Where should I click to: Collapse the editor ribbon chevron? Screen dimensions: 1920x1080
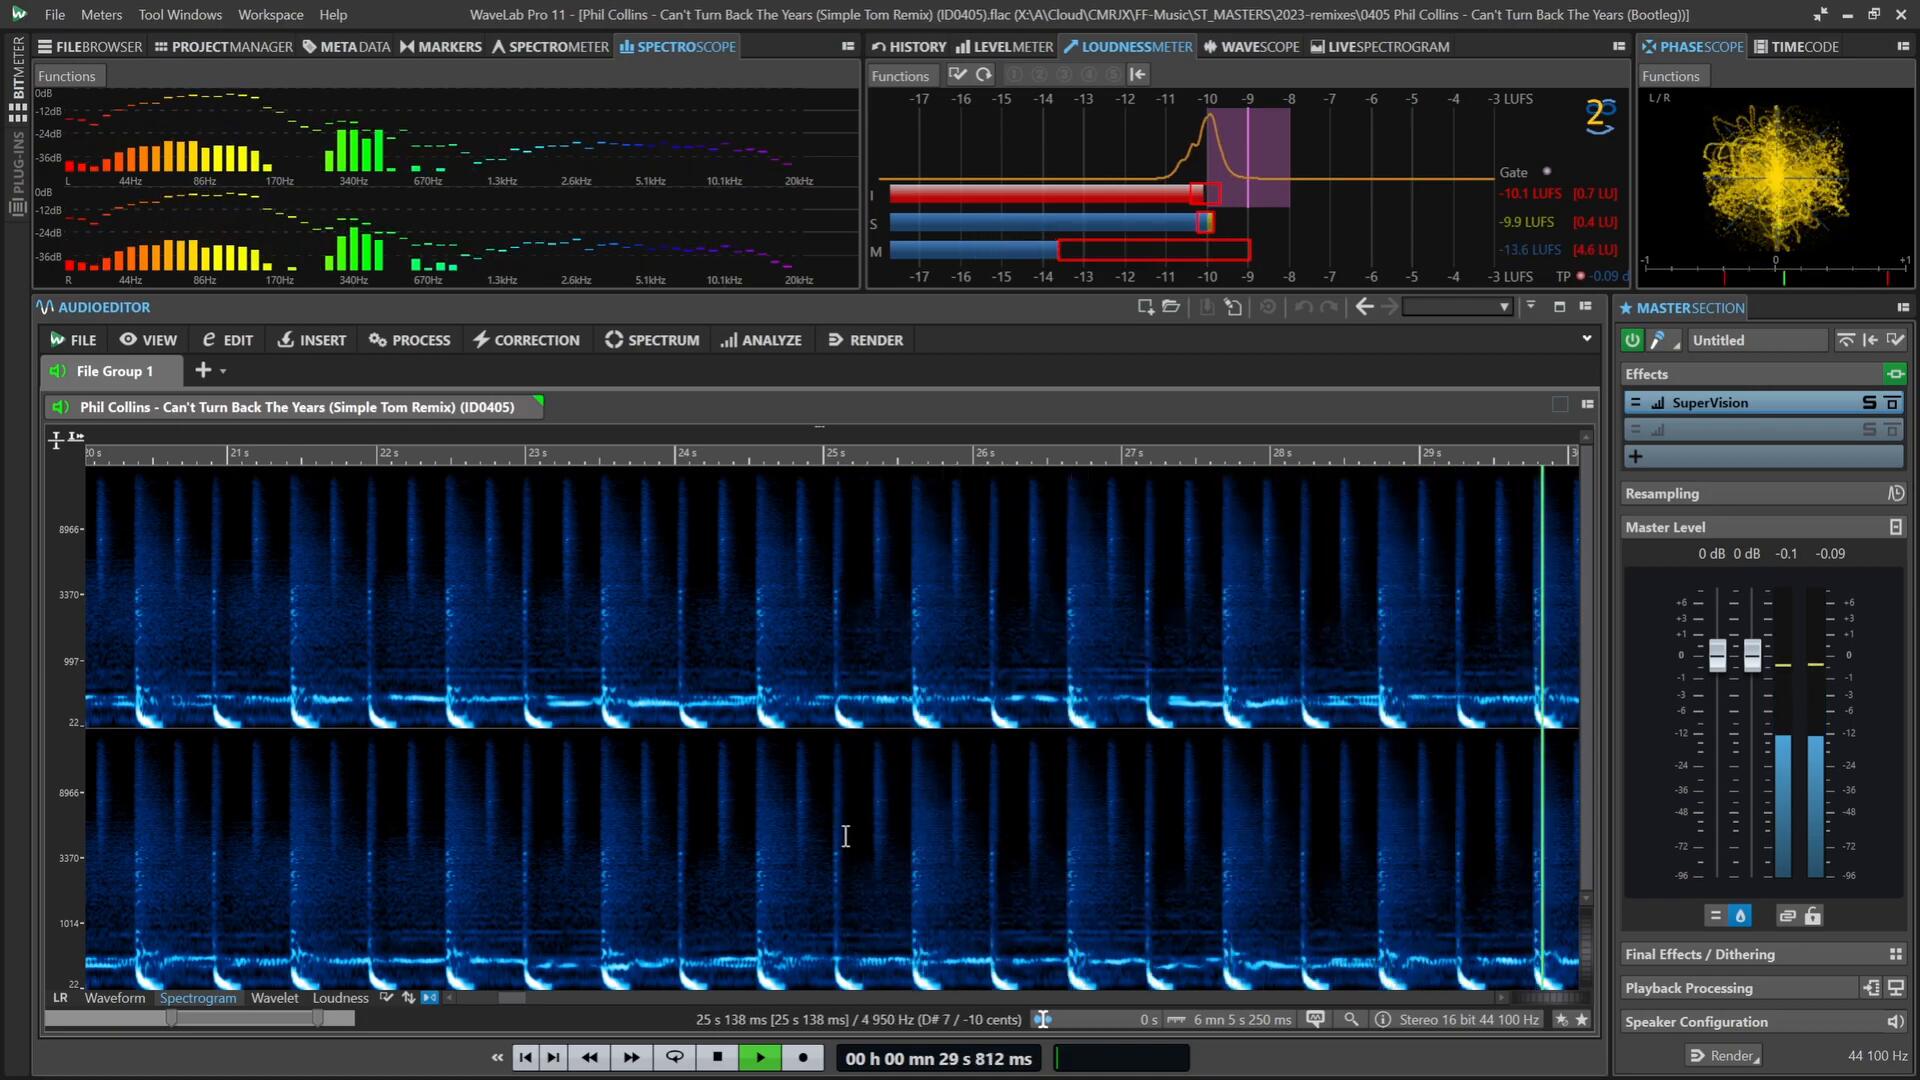click(x=1586, y=339)
